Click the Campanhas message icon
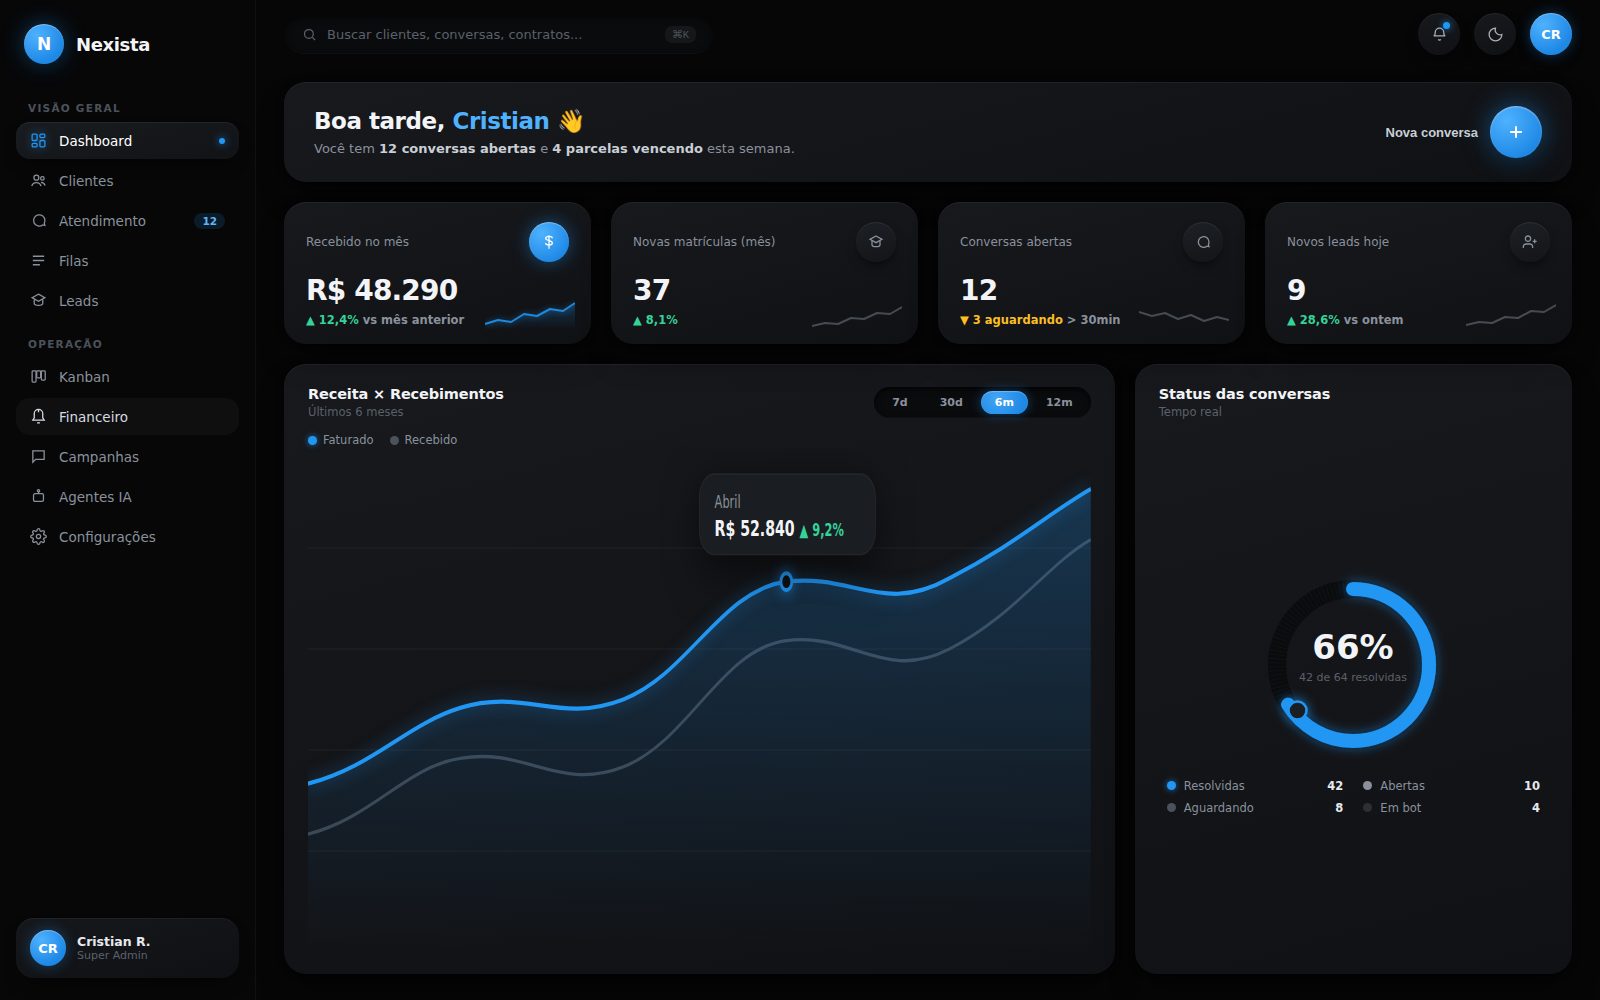The image size is (1600, 1000). [x=38, y=457]
